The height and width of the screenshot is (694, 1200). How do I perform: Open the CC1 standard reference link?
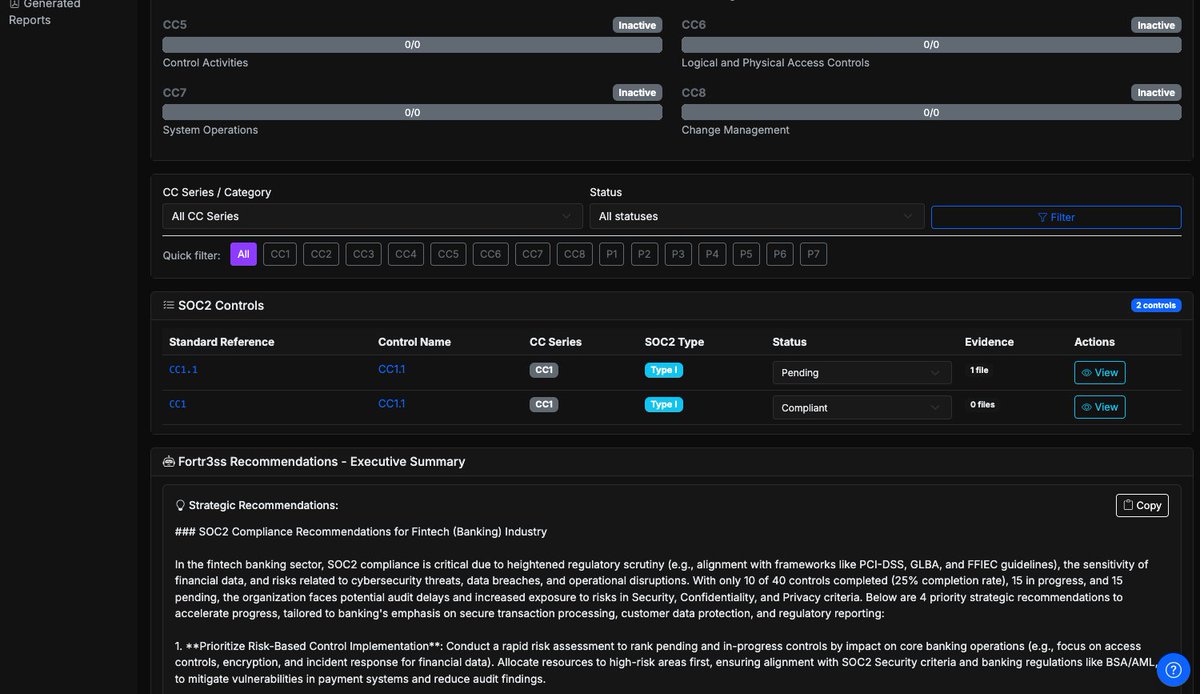coord(177,404)
